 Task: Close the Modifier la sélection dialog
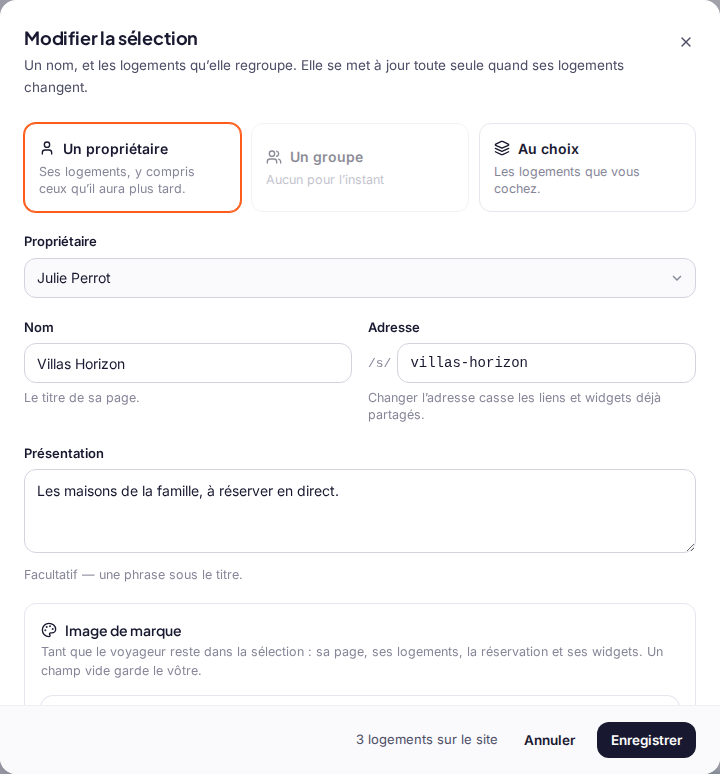[685, 42]
